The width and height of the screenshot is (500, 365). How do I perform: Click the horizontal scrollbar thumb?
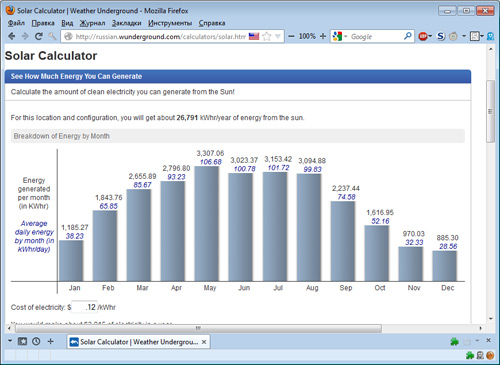[198, 328]
